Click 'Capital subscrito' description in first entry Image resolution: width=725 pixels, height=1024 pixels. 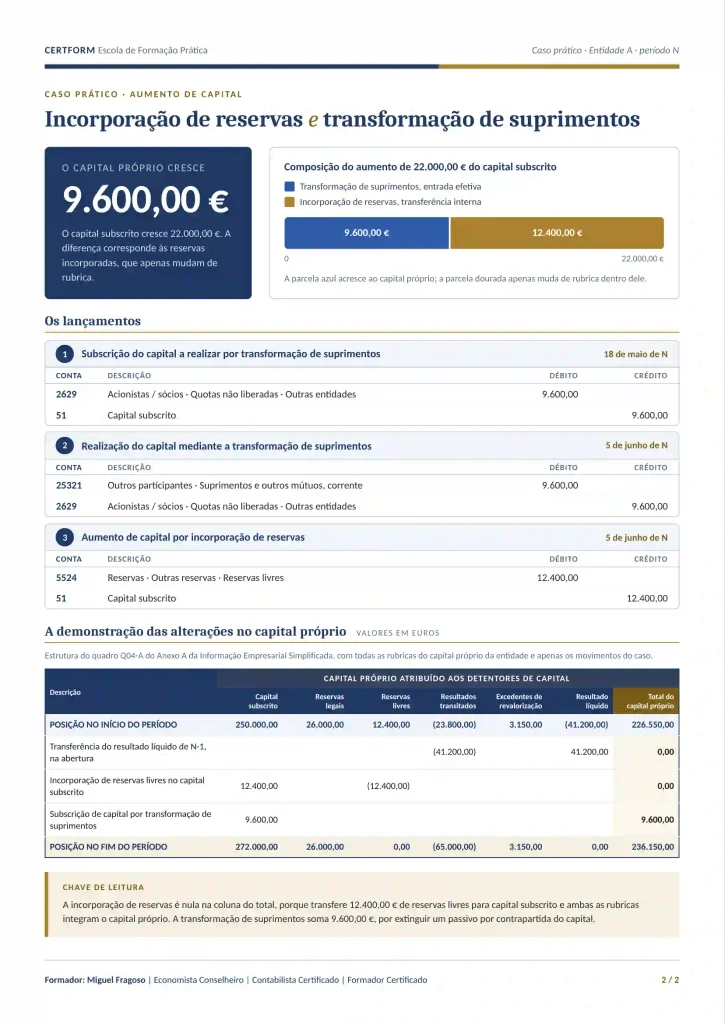point(142,415)
